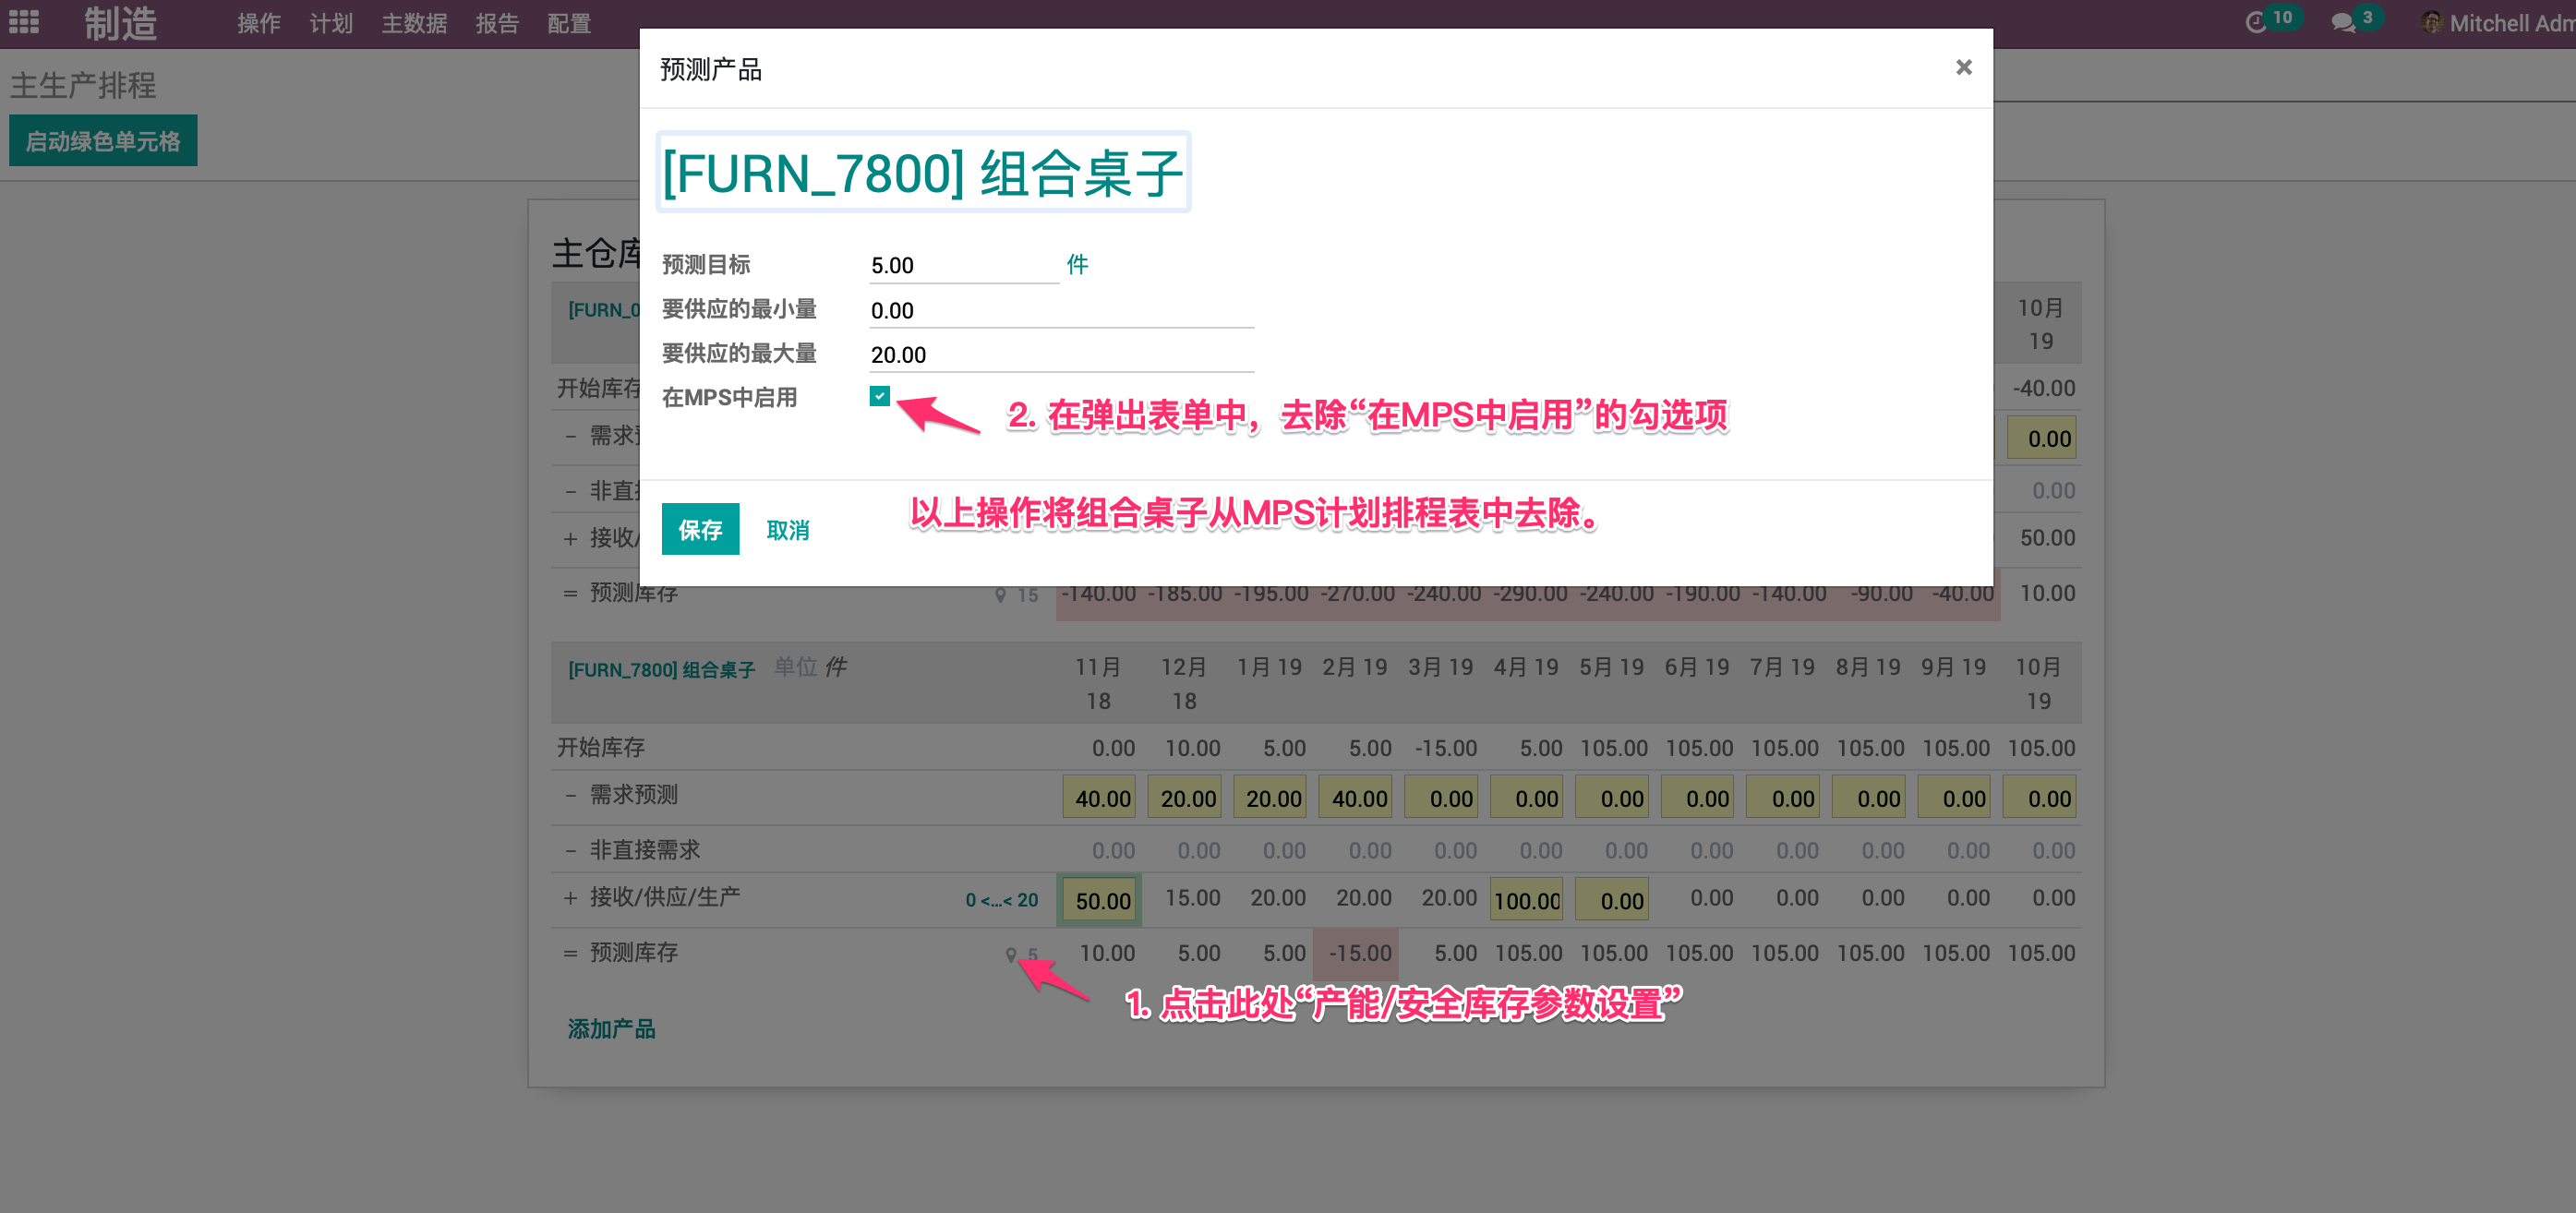
Task: Open [FURN_7800] 组合桌子 link in schedule table
Action: [661, 669]
